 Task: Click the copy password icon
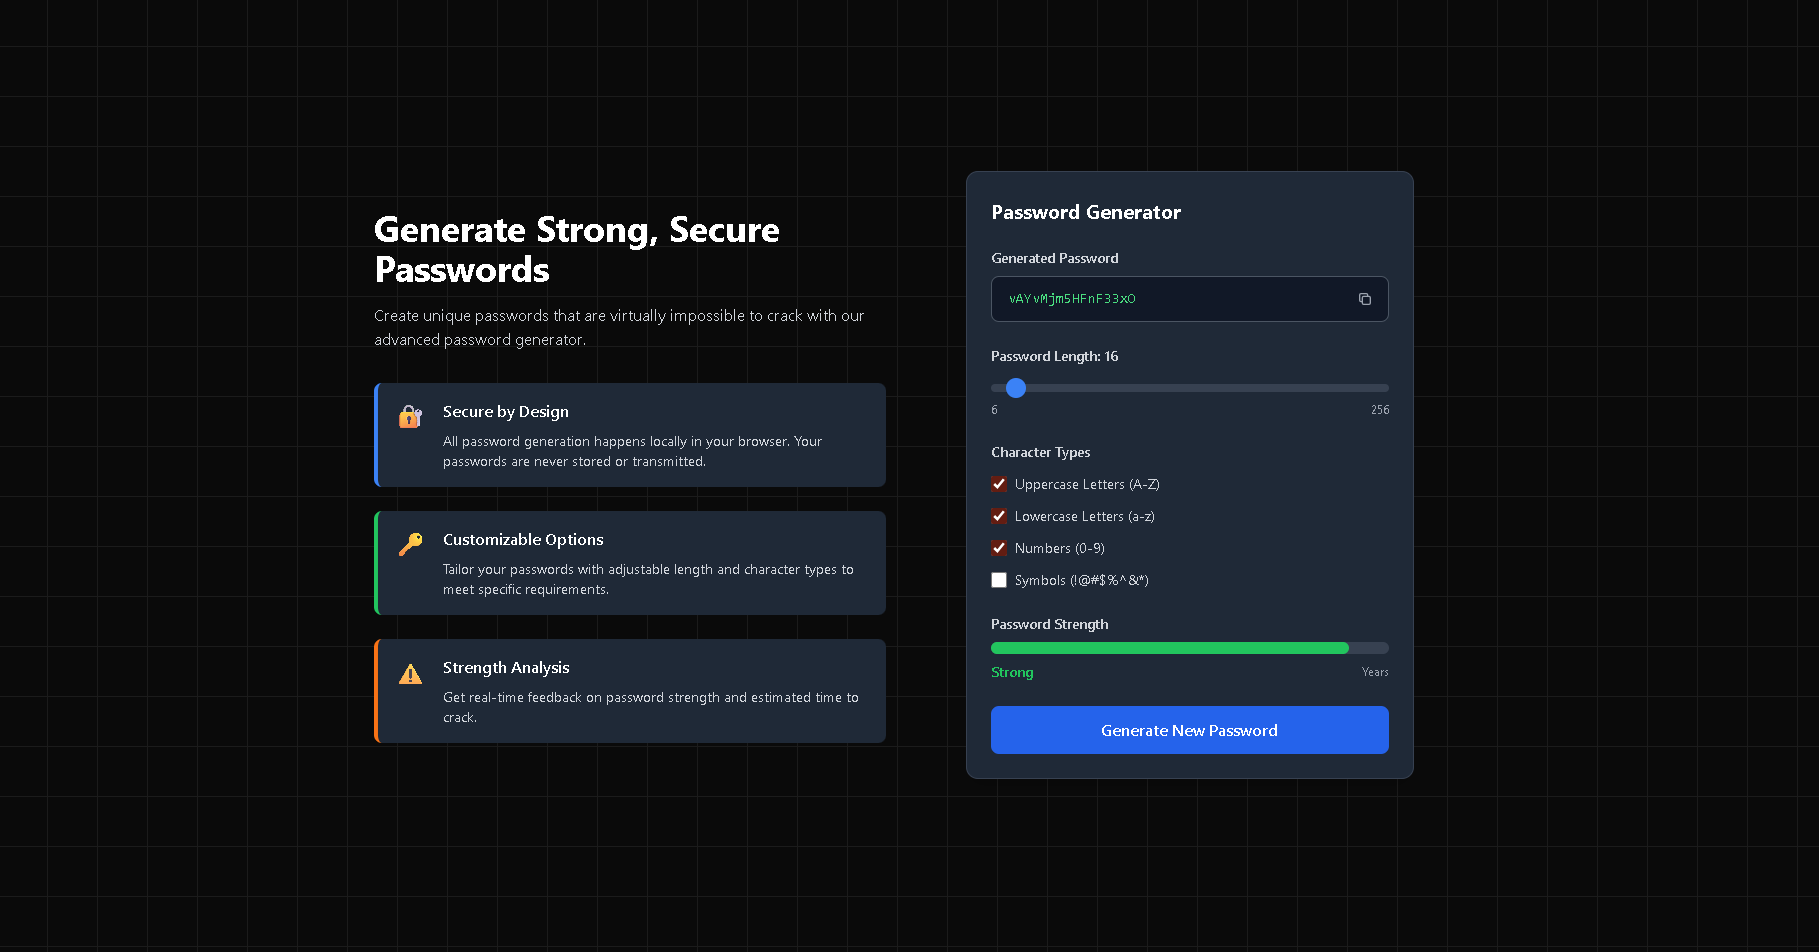point(1364,299)
